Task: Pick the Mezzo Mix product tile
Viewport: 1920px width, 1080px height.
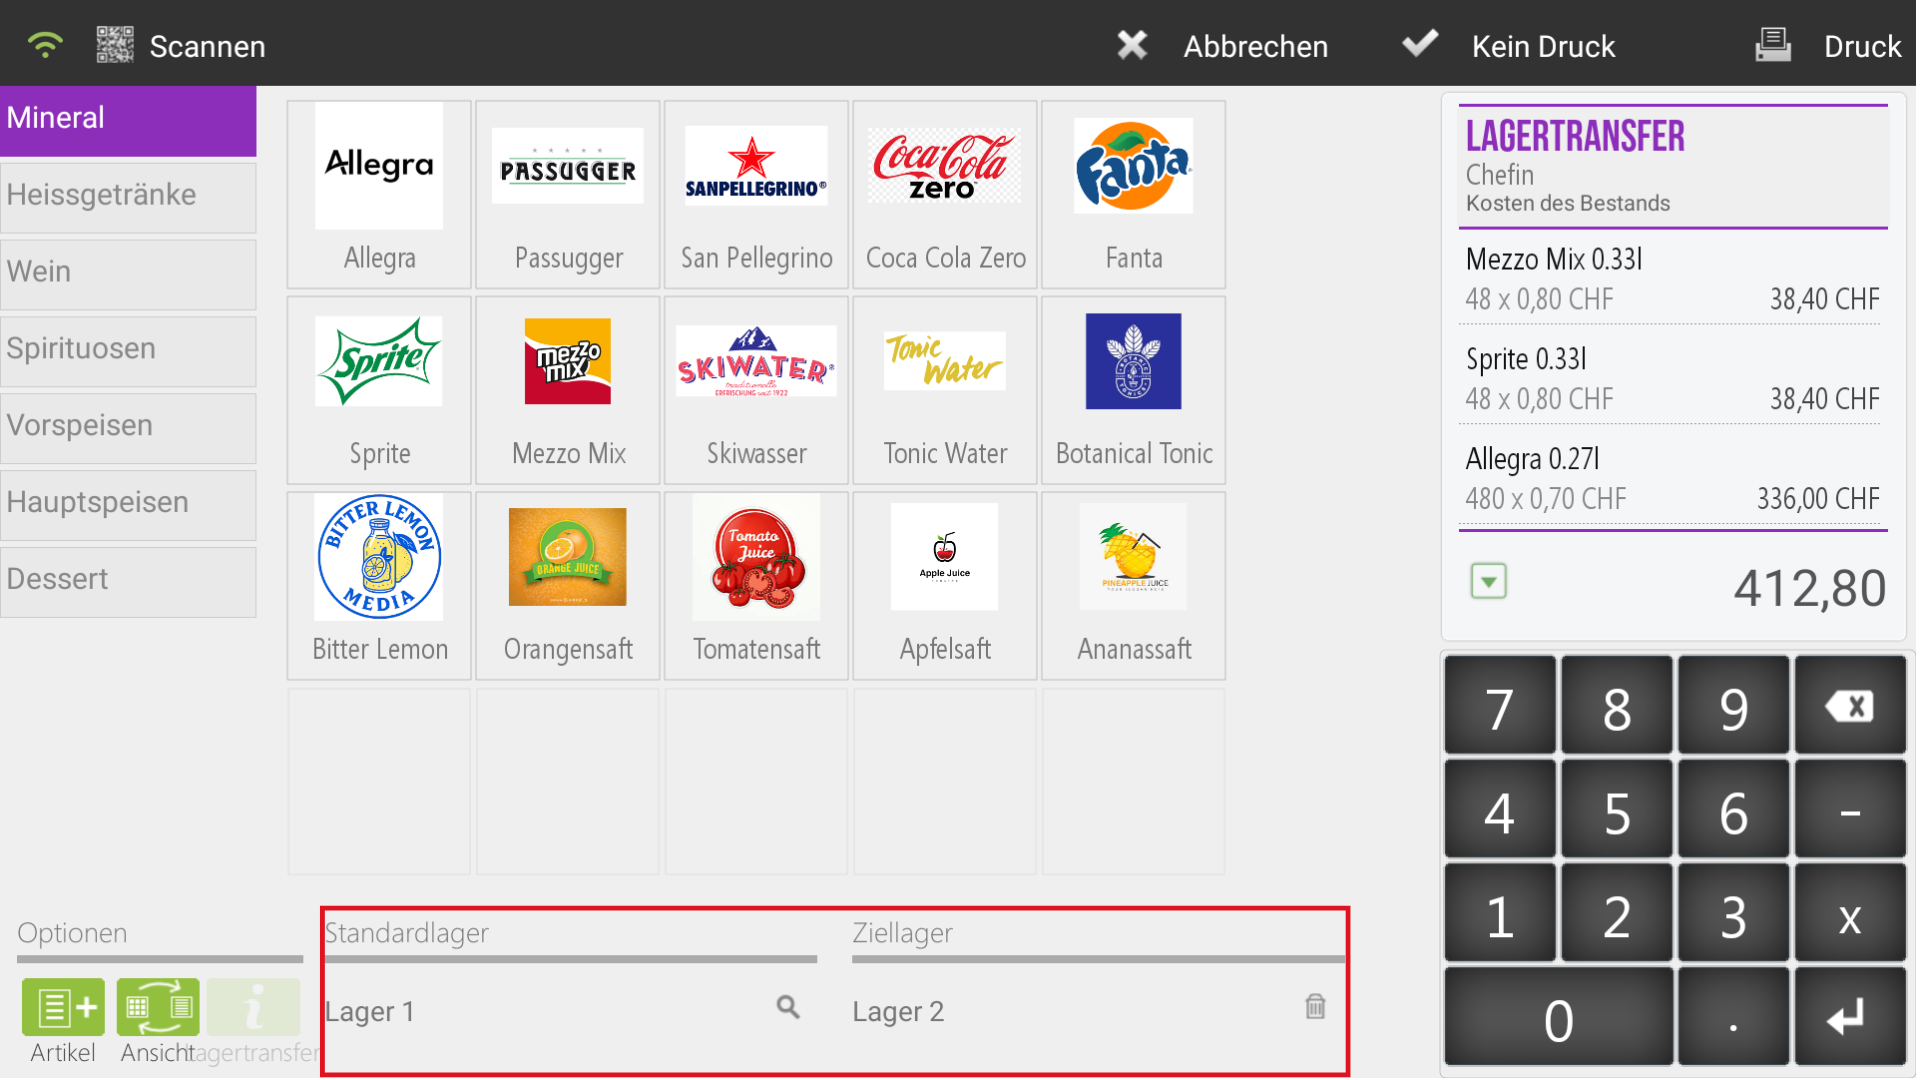Action: (568, 390)
